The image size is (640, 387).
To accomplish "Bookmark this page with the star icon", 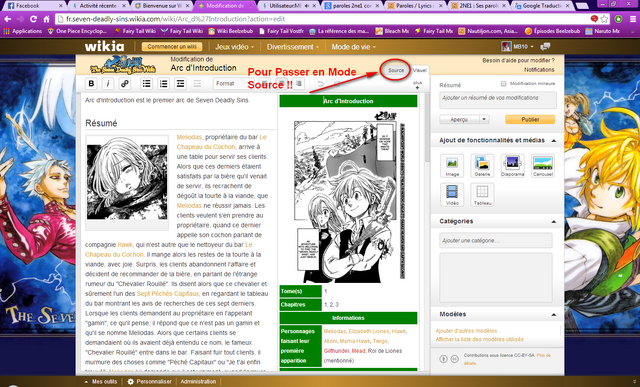I will [x=604, y=19].
